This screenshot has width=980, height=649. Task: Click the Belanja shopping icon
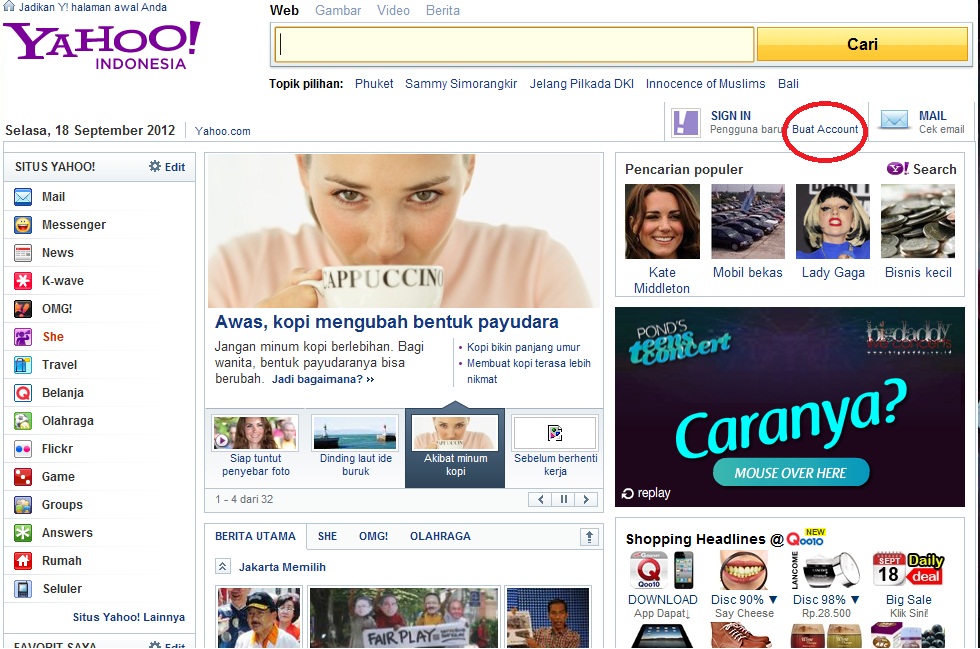coord(23,393)
